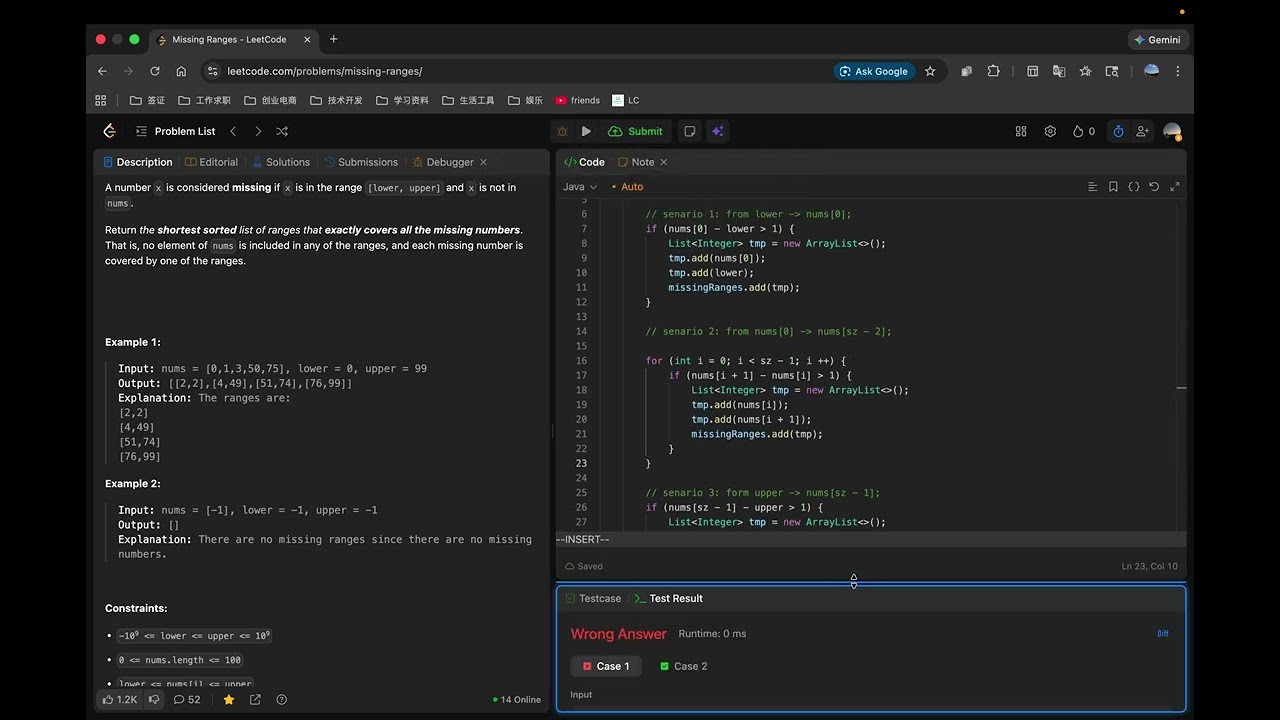The image size is (1280, 720).
Task: Go to next problem arrow
Action: (257, 131)
